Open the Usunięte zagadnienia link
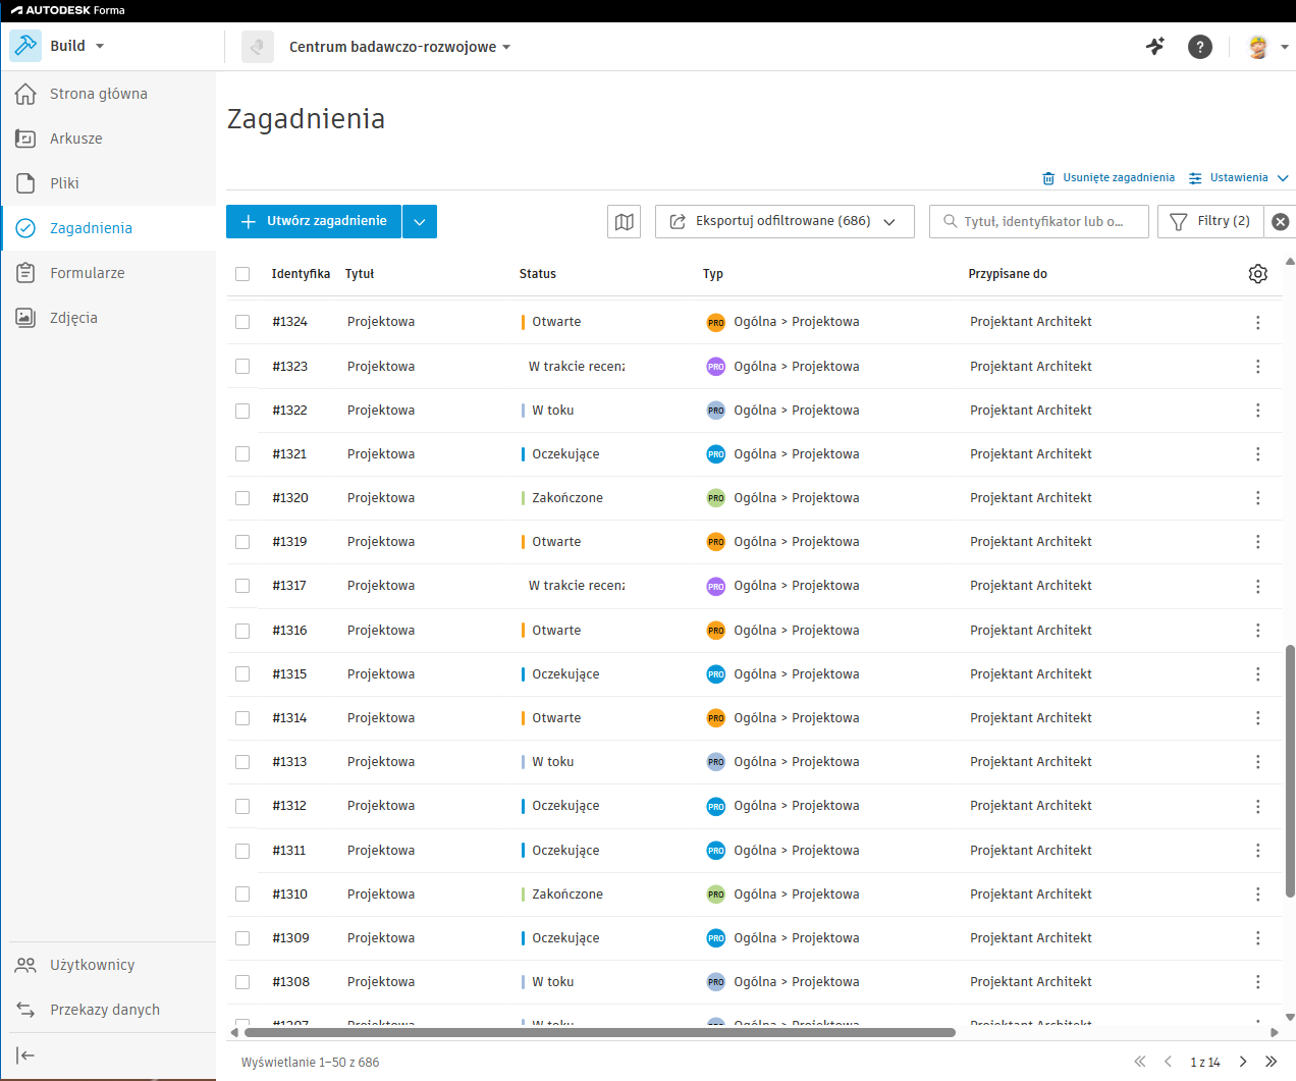Image resolution: width=1296 pixels, height=1081 pixels. tap(1108, 178)
